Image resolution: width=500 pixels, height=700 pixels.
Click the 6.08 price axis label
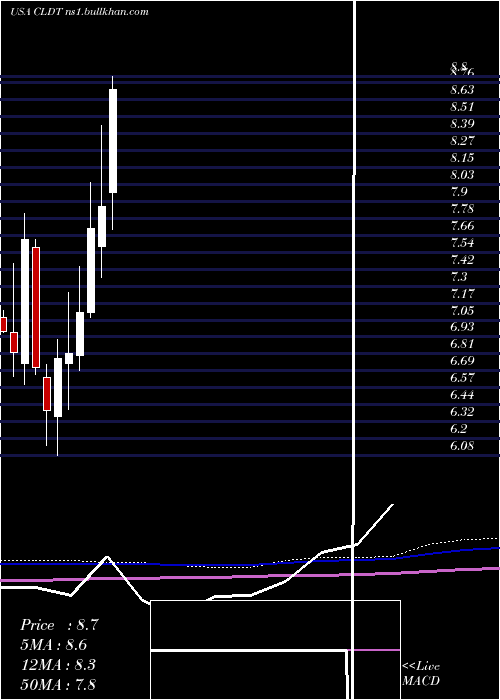pos(462,446)
